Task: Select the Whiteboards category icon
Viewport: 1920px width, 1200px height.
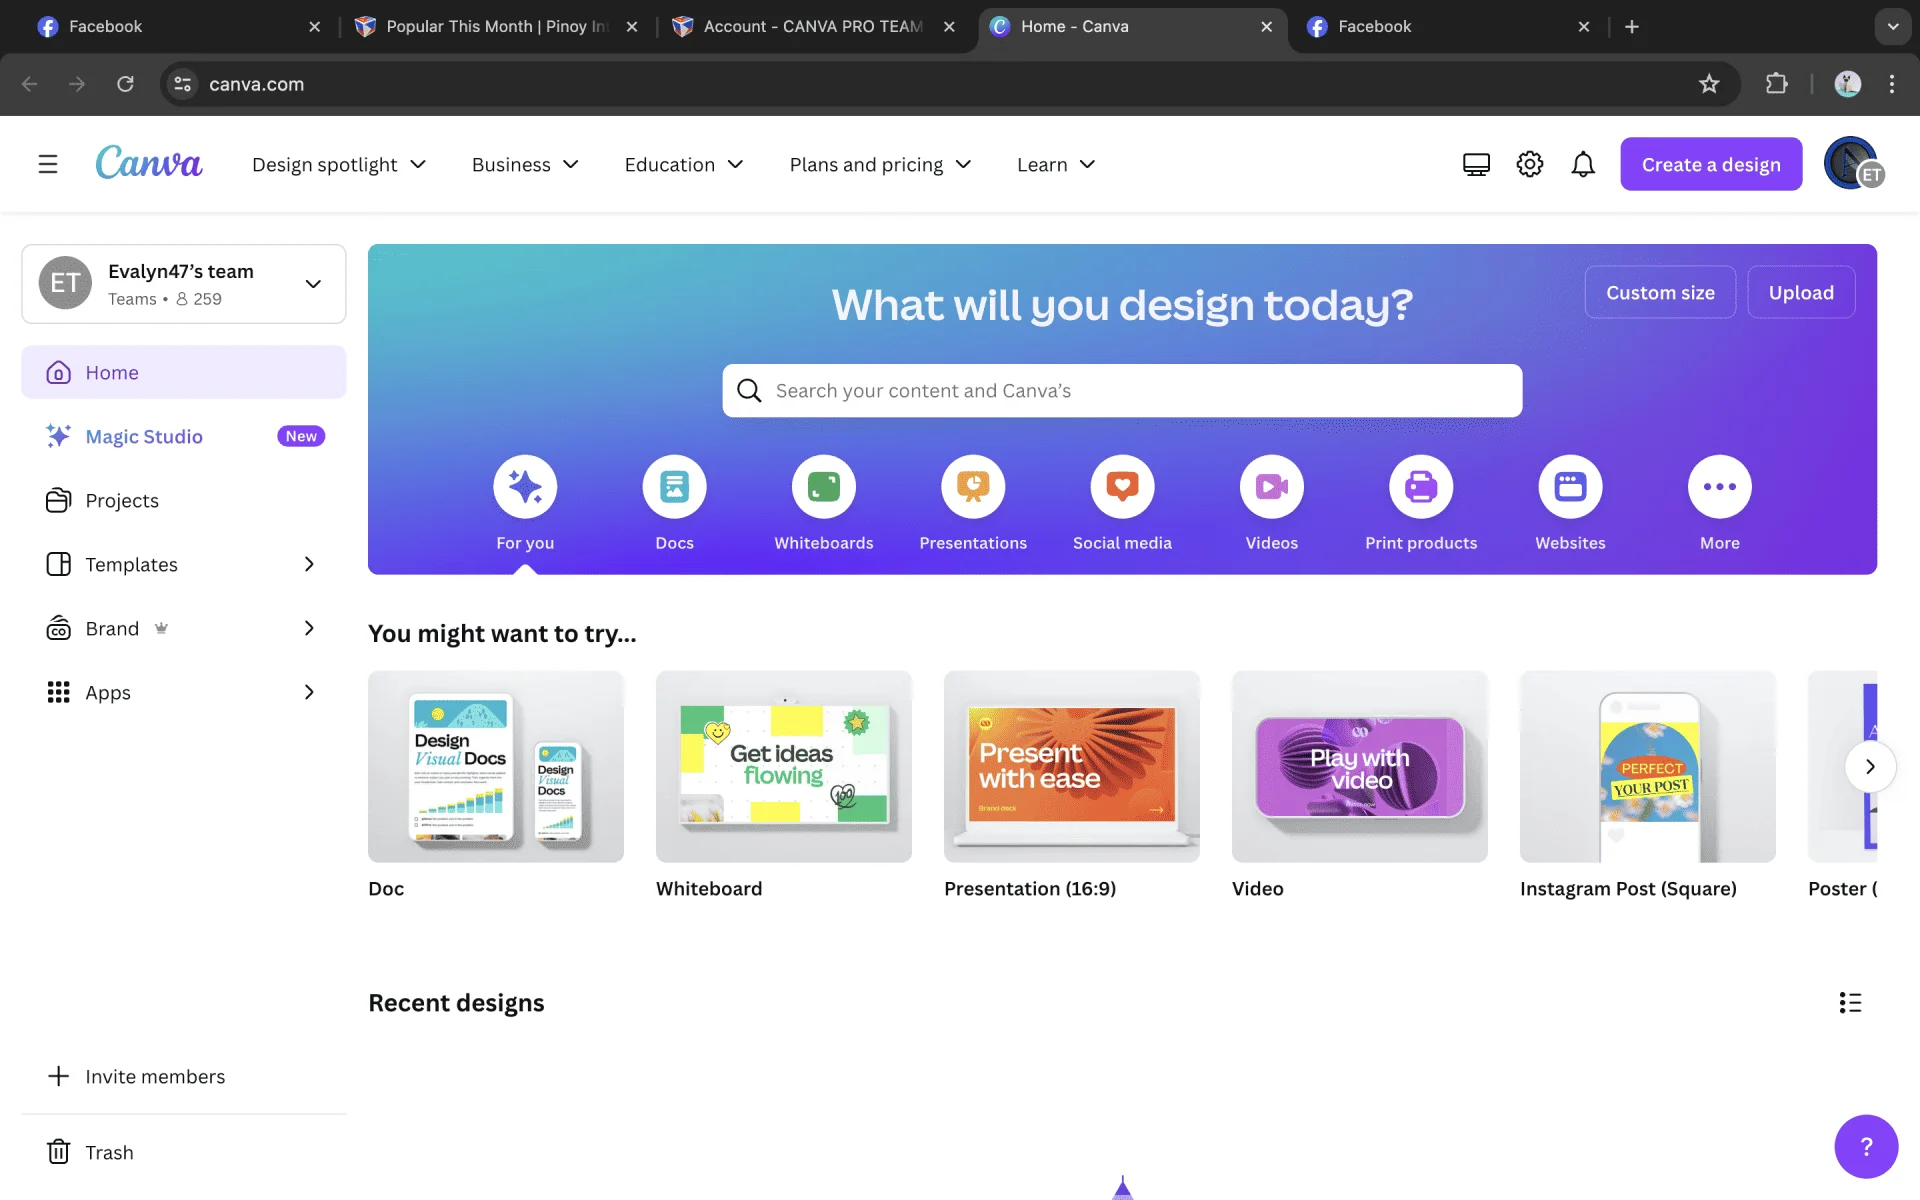Action: [824, 487]
